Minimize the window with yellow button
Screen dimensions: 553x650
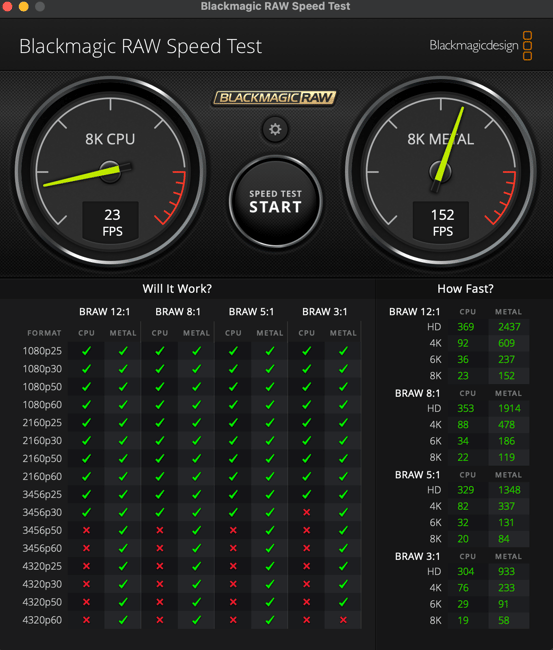(24, 6)
